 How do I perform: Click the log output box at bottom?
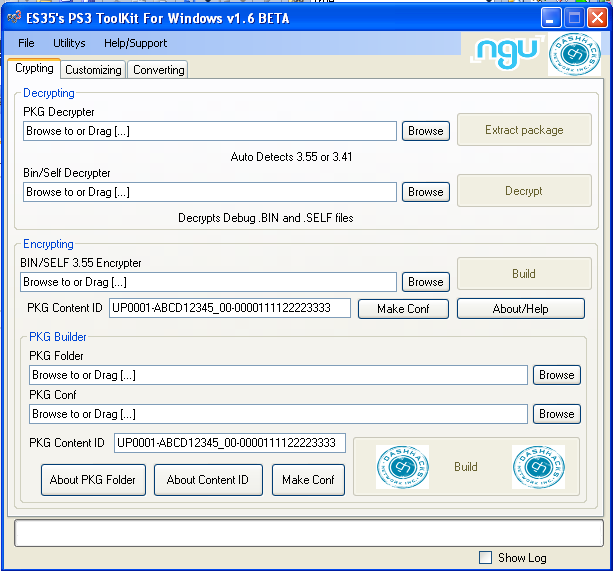(309, 533)
